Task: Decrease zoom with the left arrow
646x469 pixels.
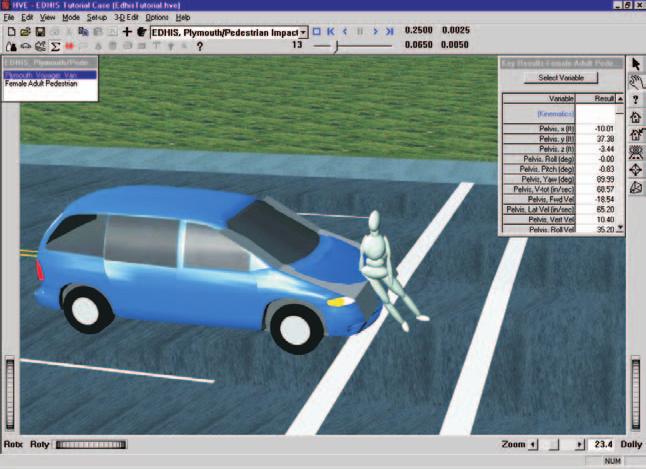Action: click(x=534, y=445)
